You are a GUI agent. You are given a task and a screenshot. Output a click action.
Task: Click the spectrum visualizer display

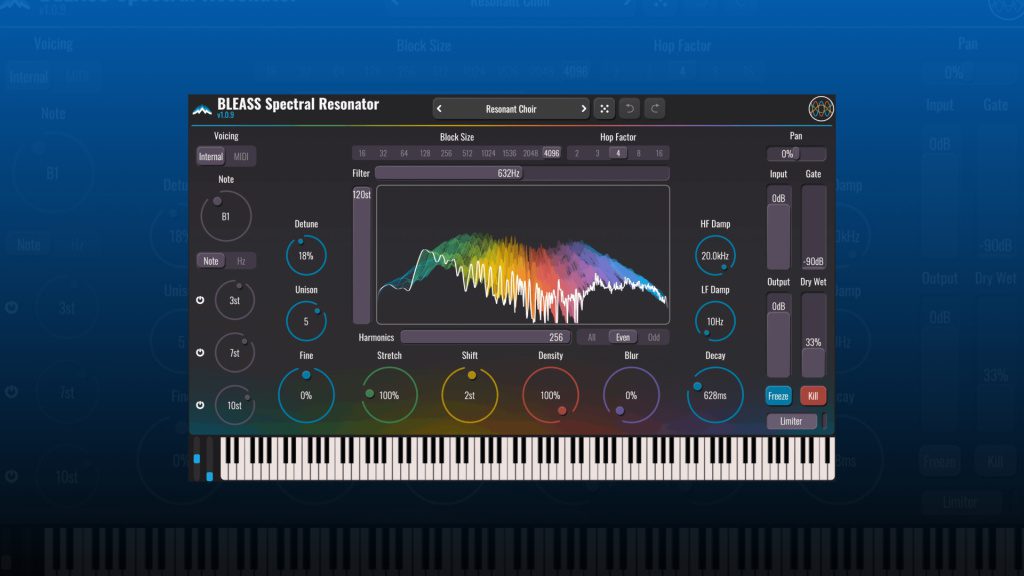(x=522, y=255)
